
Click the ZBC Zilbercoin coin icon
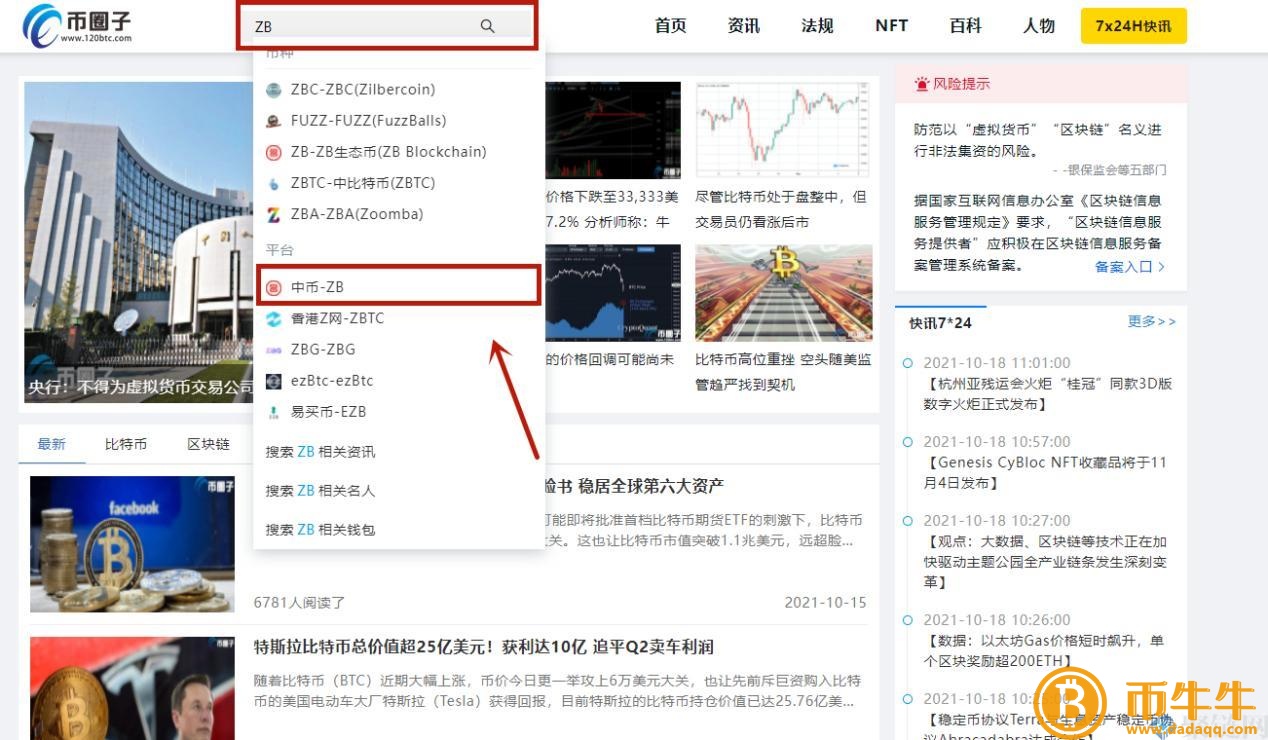(273, 90)
